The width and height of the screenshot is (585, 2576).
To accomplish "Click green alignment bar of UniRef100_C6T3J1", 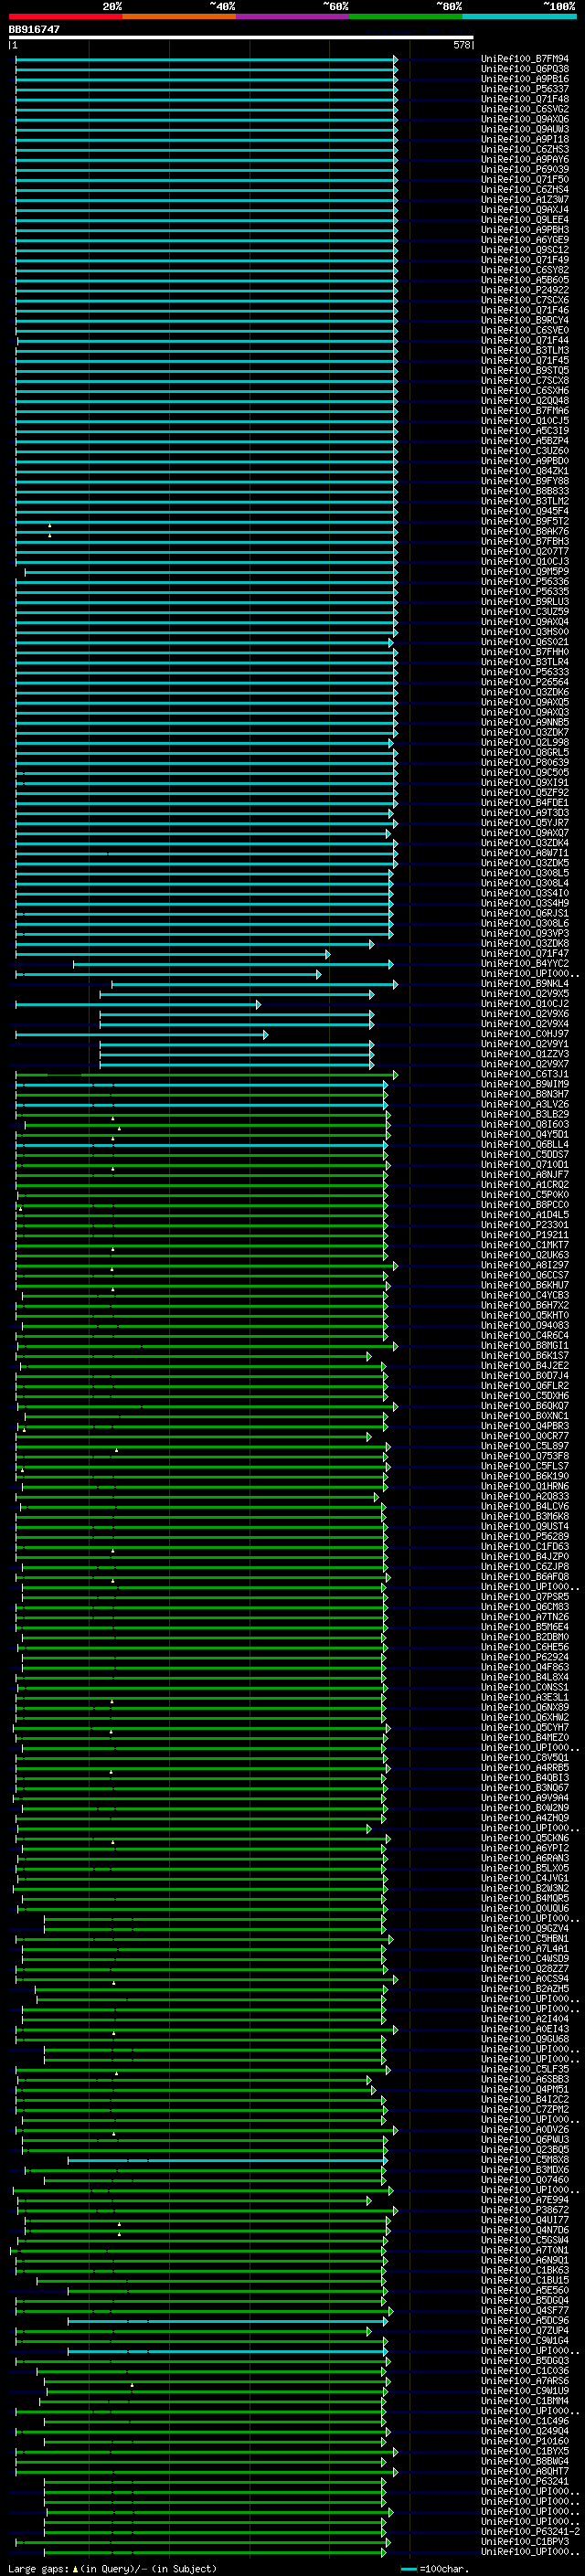I will click(206, 1075).
